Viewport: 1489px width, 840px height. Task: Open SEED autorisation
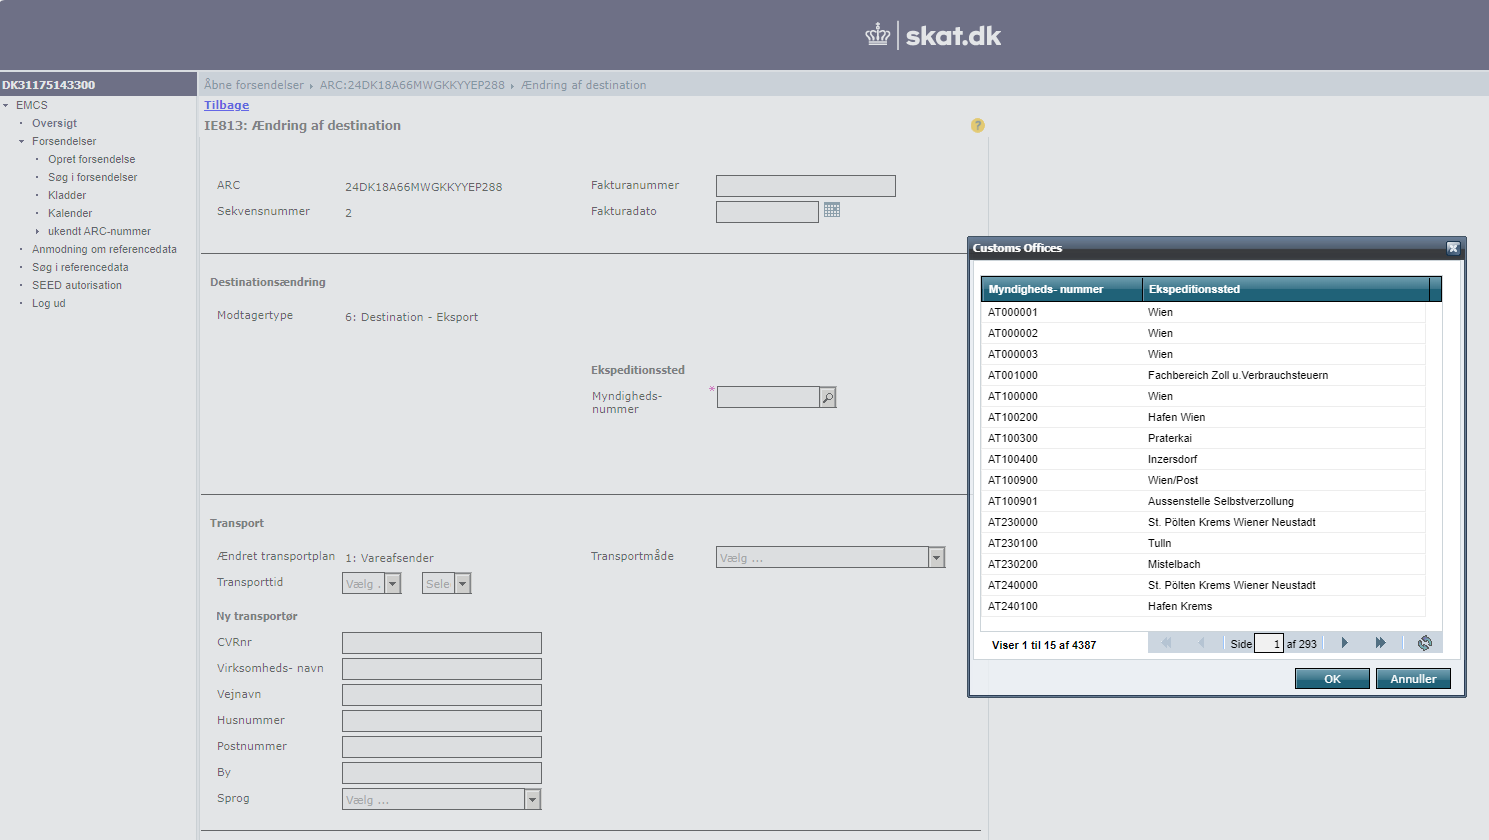77,285
